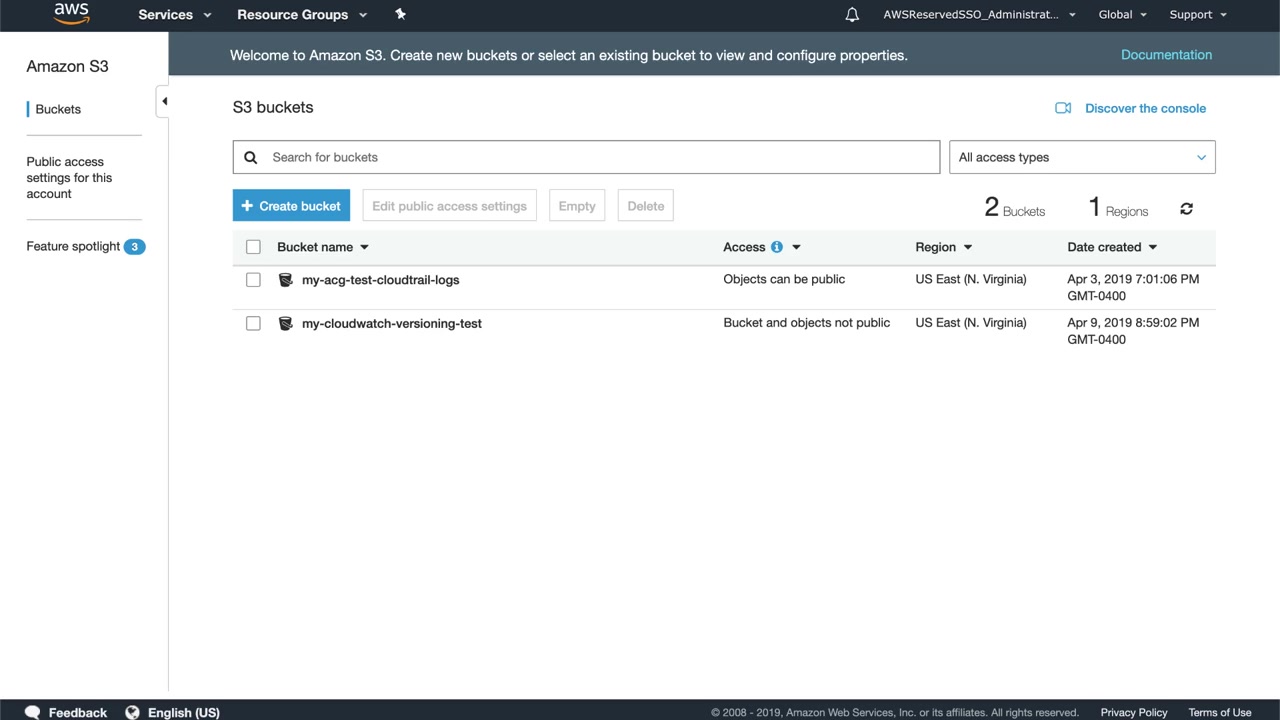Click Region cell of my-acg-test-cloudtrail-logs row
The height and width of the screenshot is (720, 1280).
click(x=971, y=279)
